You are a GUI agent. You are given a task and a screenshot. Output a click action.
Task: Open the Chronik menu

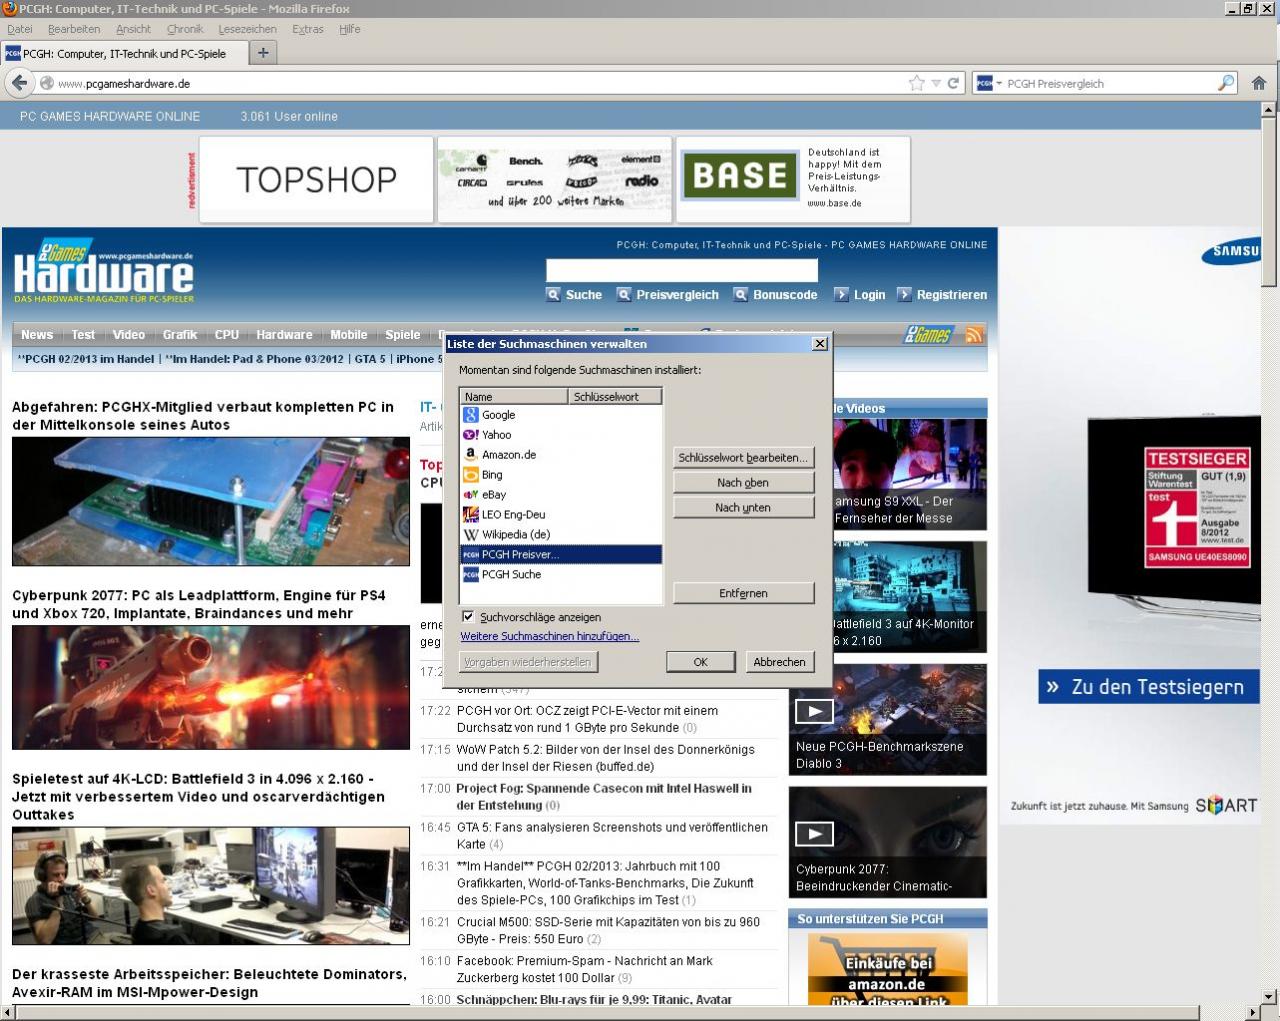185,29
